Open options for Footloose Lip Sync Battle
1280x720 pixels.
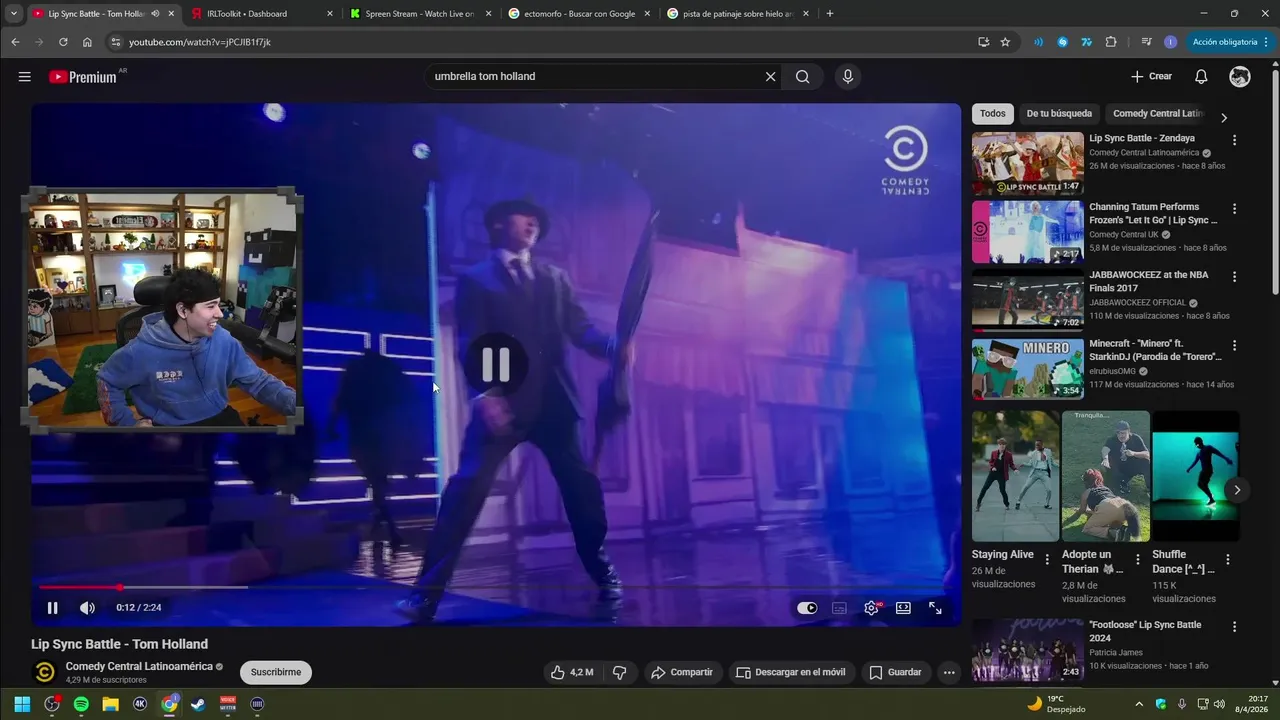click(x=1234, y=627)
